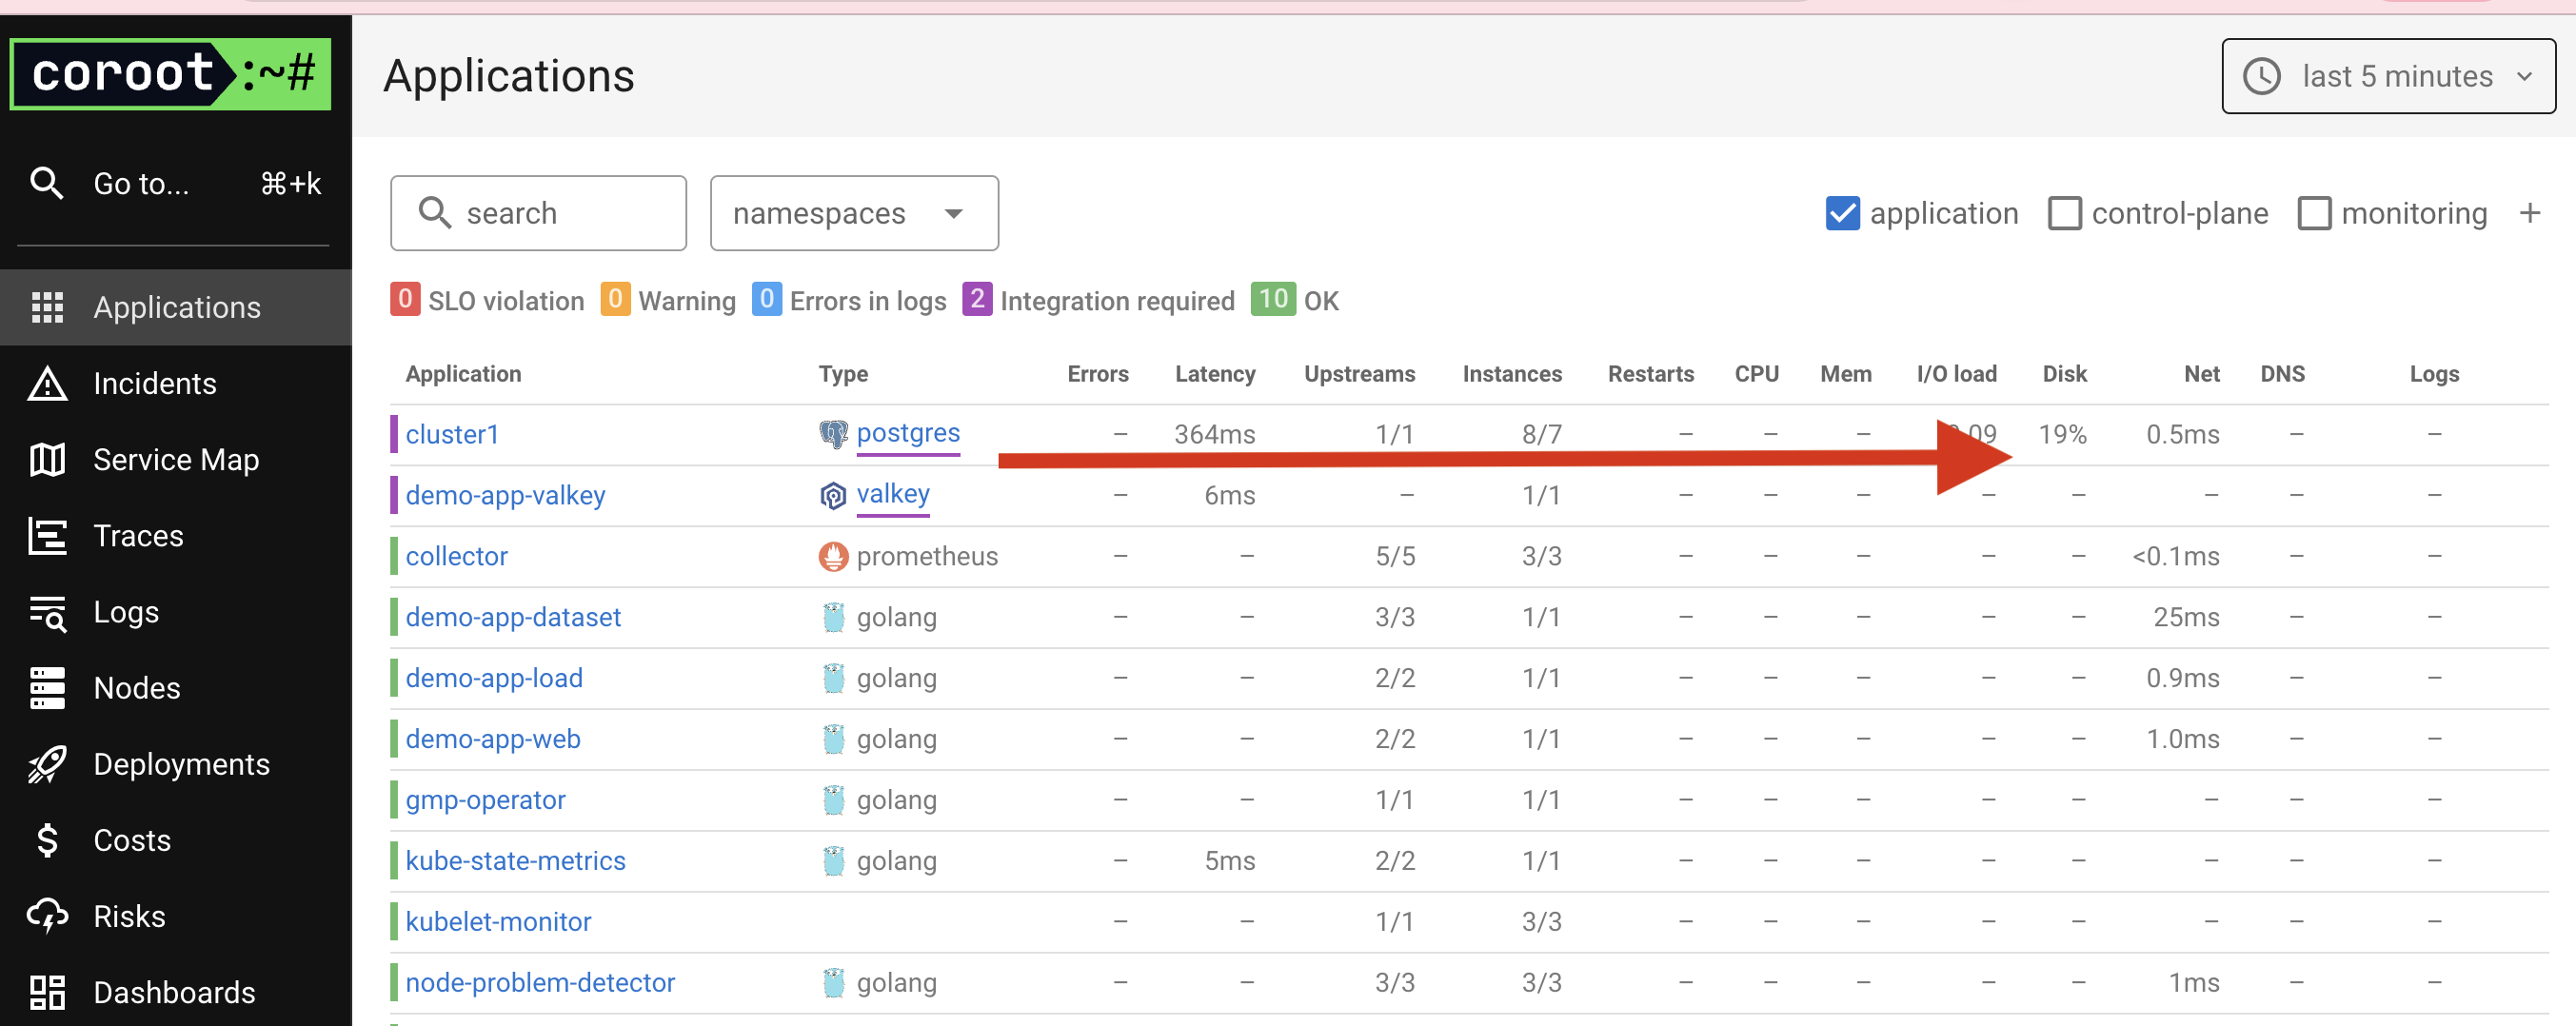Click the 5/5 upstreams value for collector
Screen dimensions: 2576x1026
[1395, 556]
